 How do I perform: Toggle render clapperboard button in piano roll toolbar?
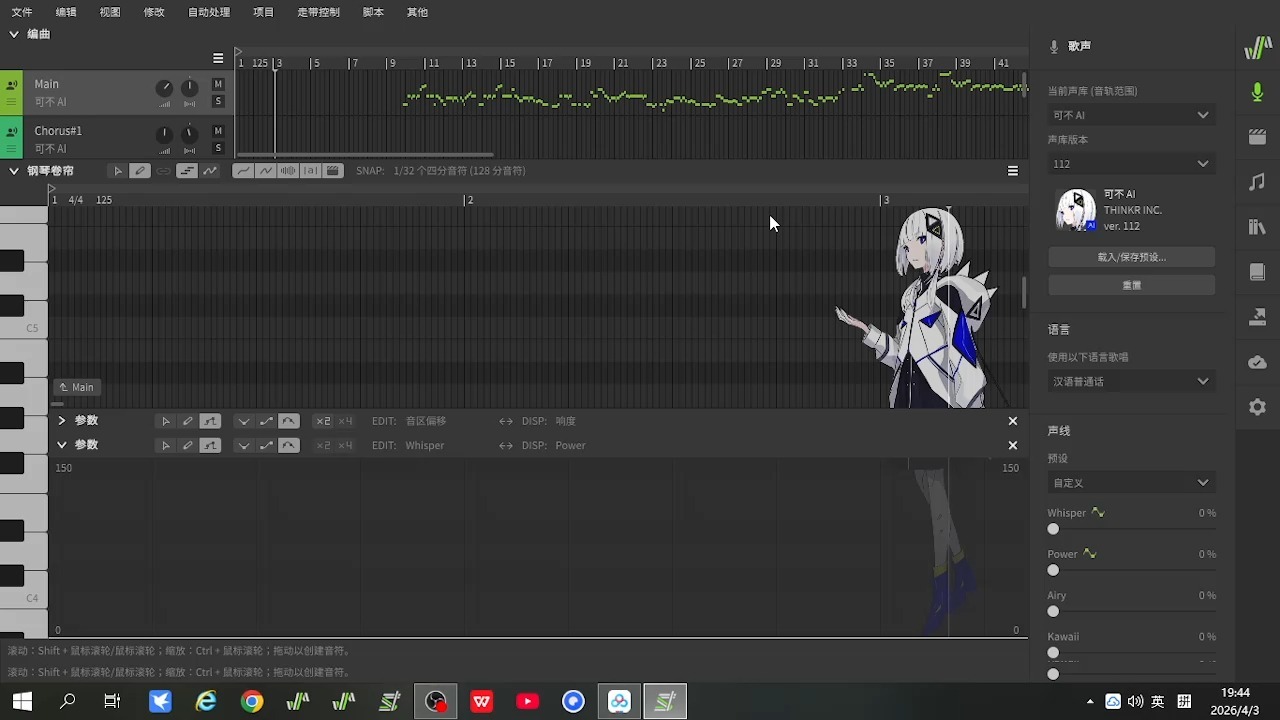point(334,171)
